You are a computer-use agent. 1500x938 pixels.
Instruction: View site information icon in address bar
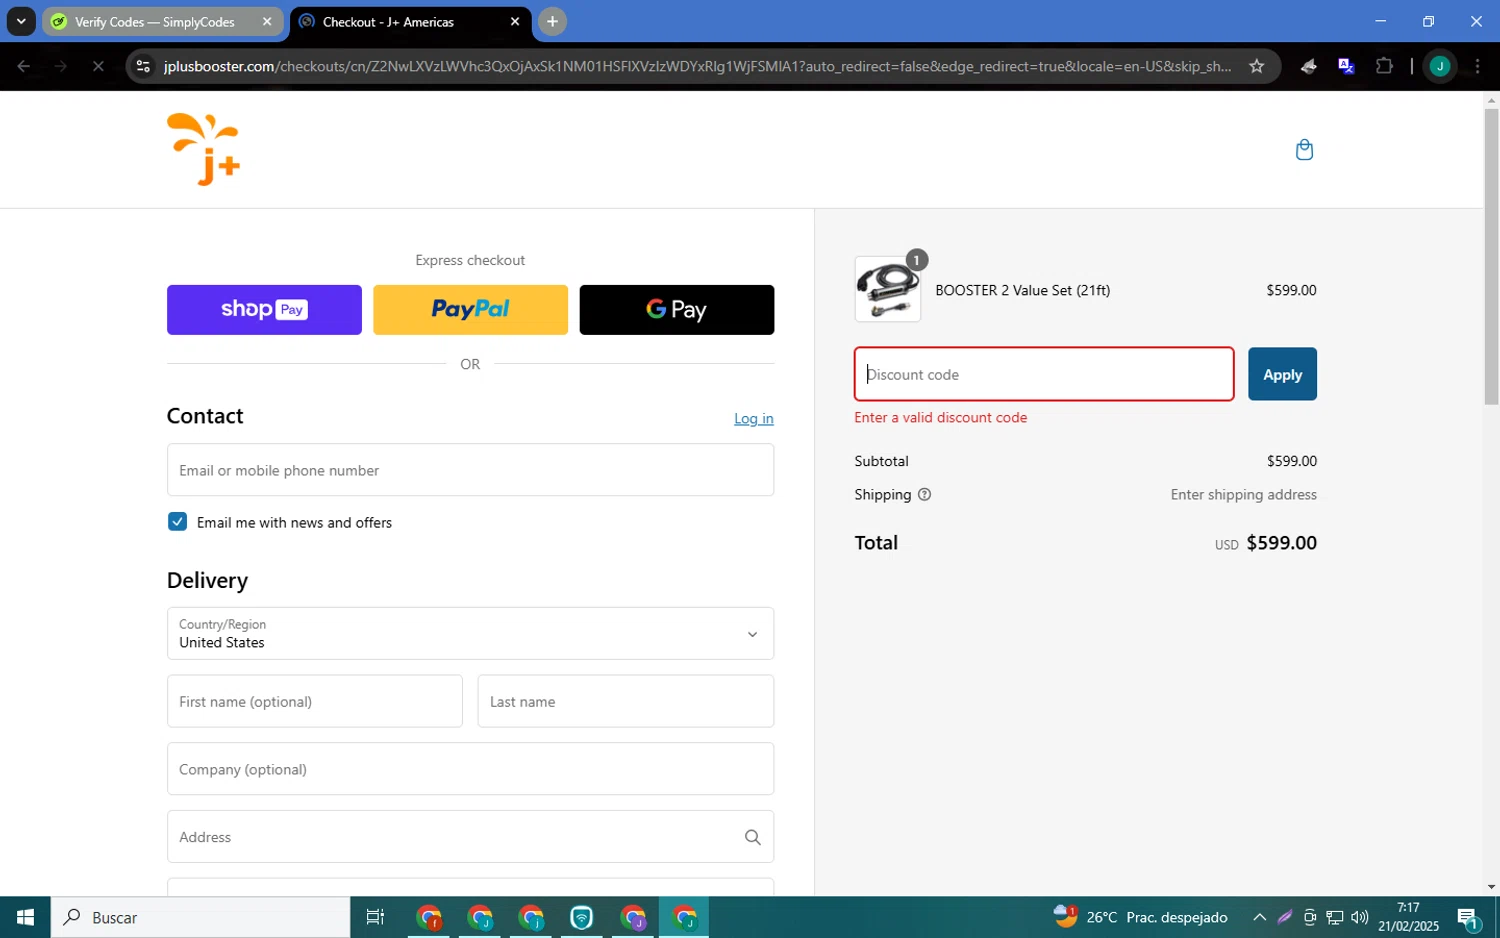[143, 66]
